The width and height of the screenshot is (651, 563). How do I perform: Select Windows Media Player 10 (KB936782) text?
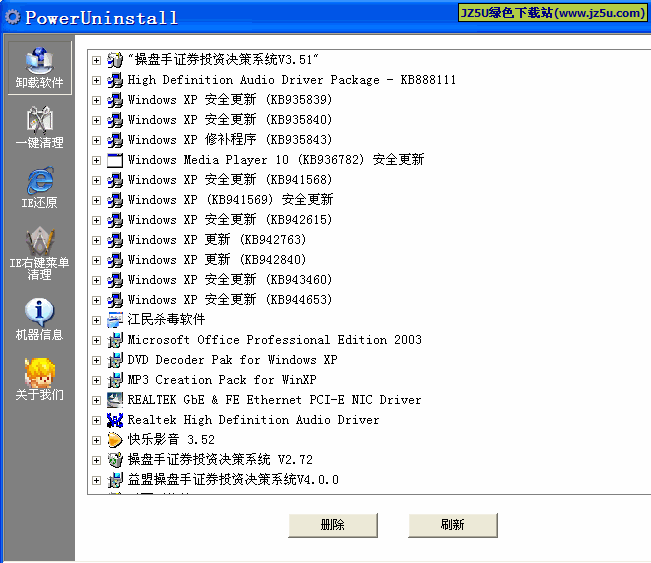pos(276,160)
